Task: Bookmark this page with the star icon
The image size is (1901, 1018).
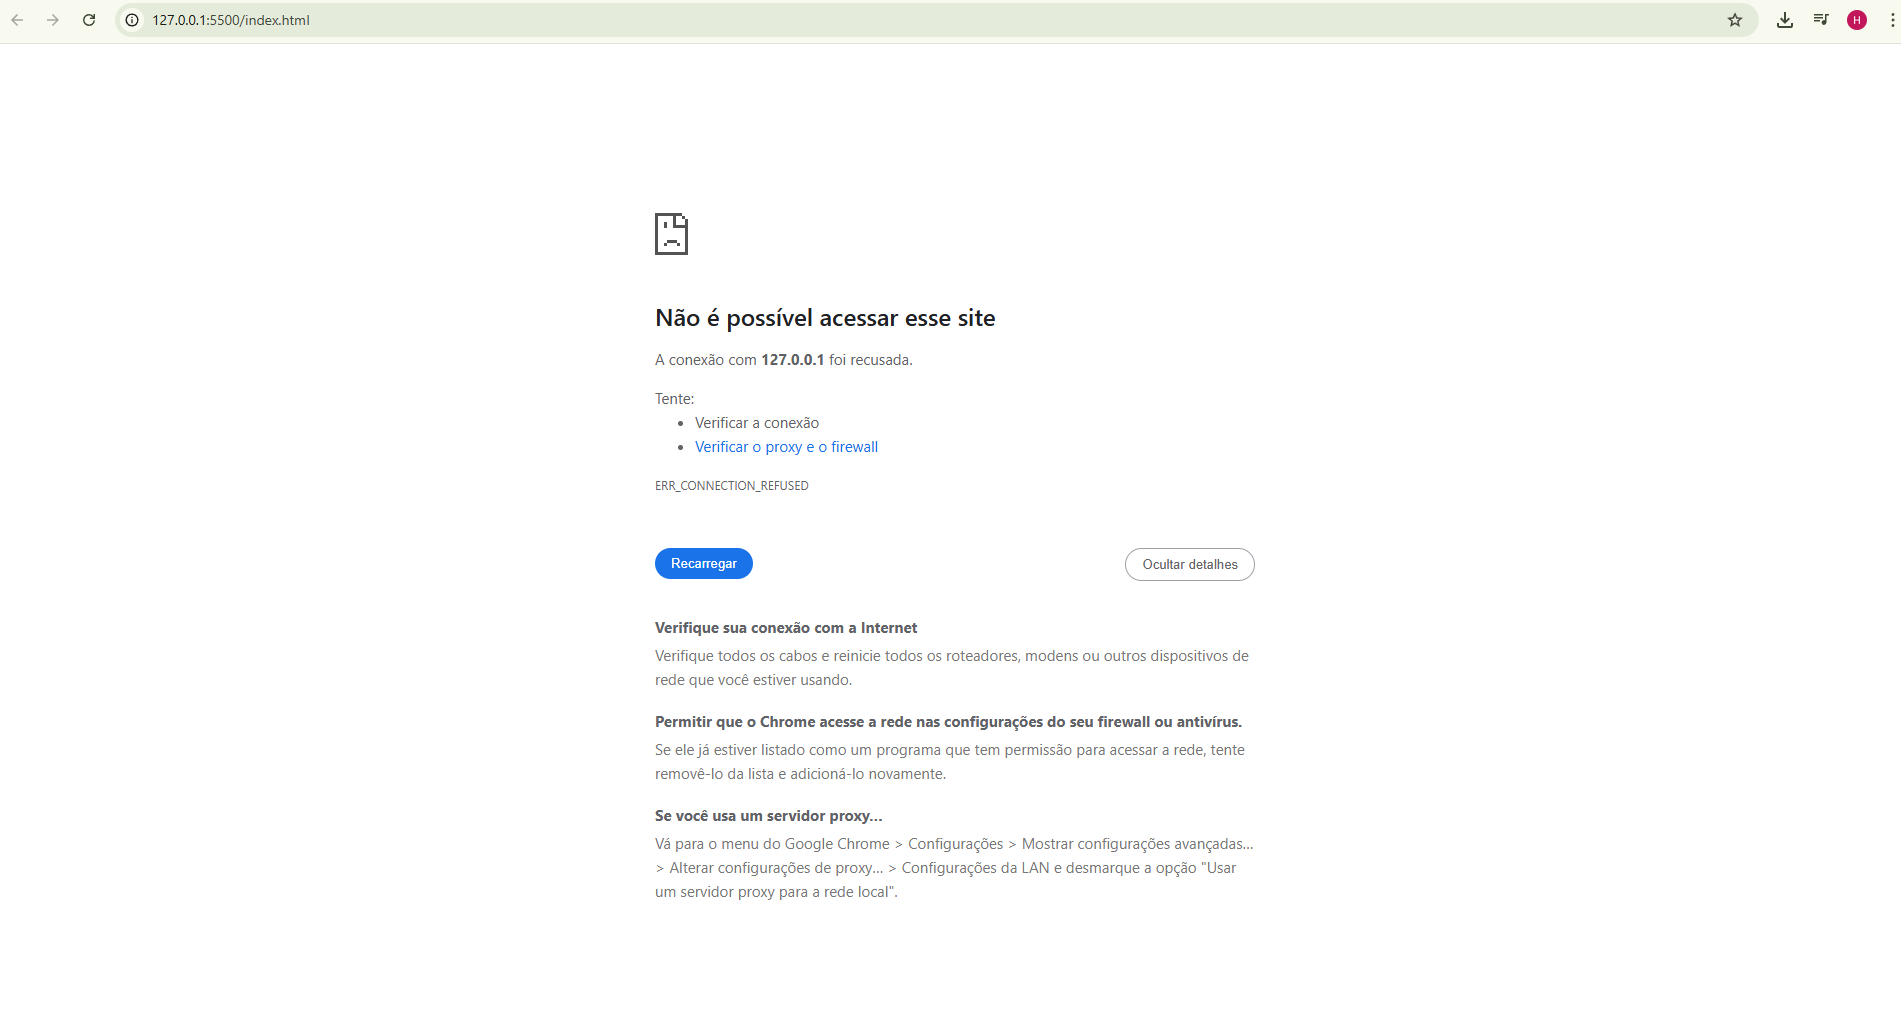Action: [1735, 20]
